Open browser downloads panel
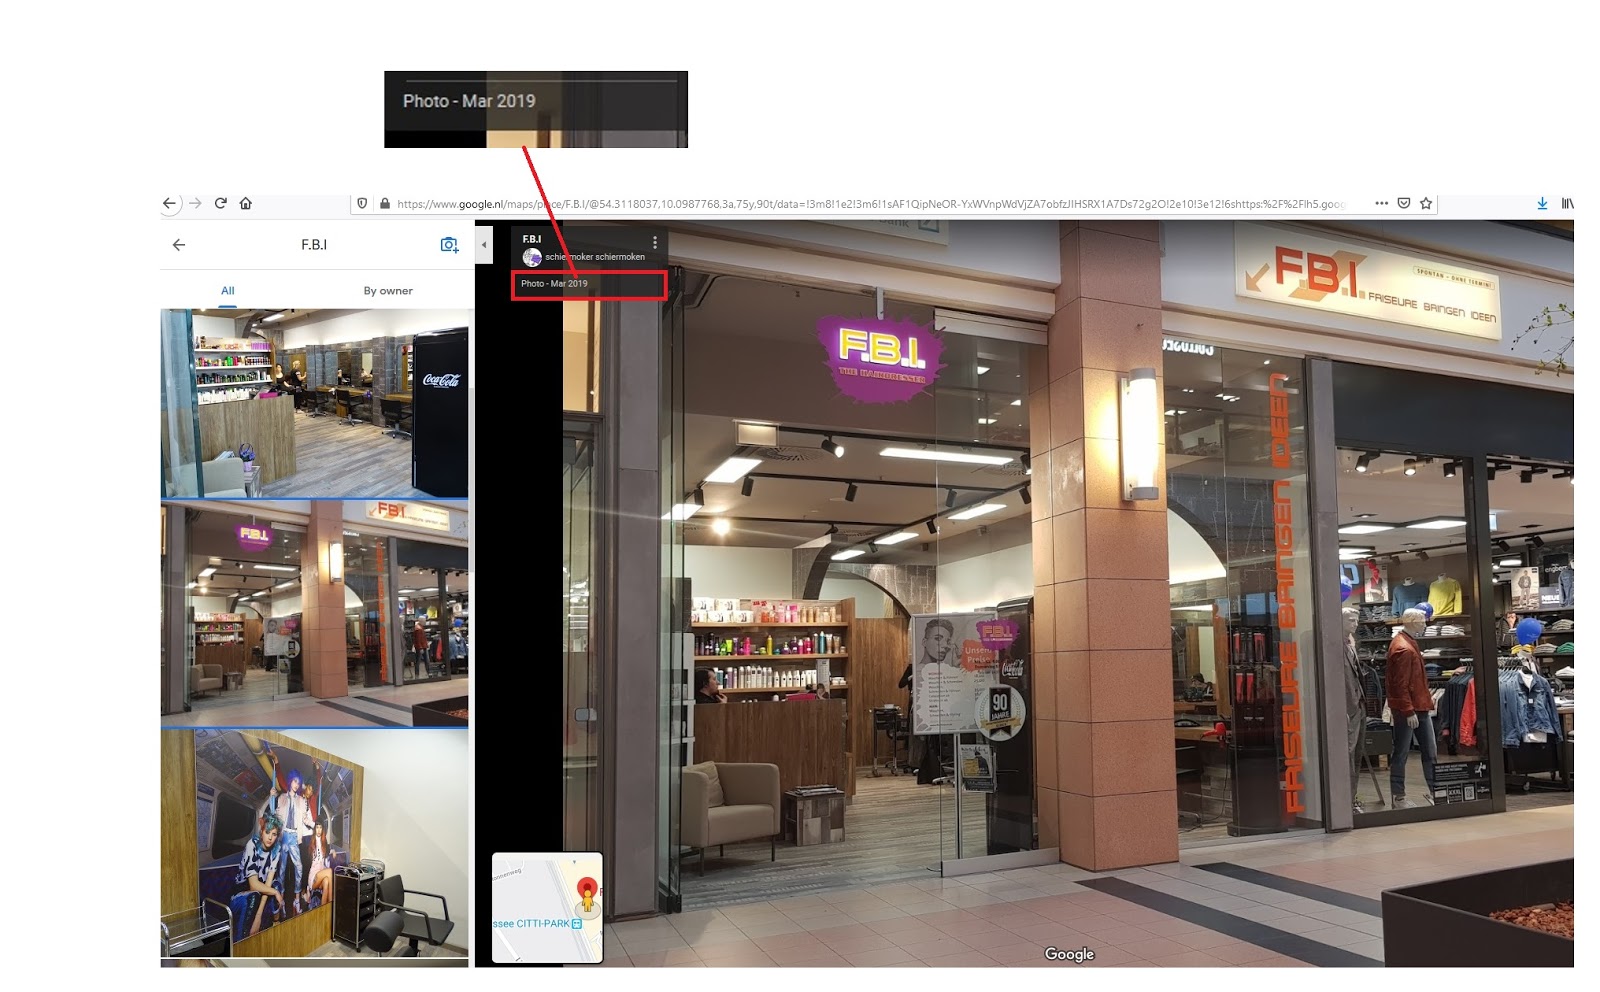The width and height of the screenshot is (1600, 992). point(1542,203)
